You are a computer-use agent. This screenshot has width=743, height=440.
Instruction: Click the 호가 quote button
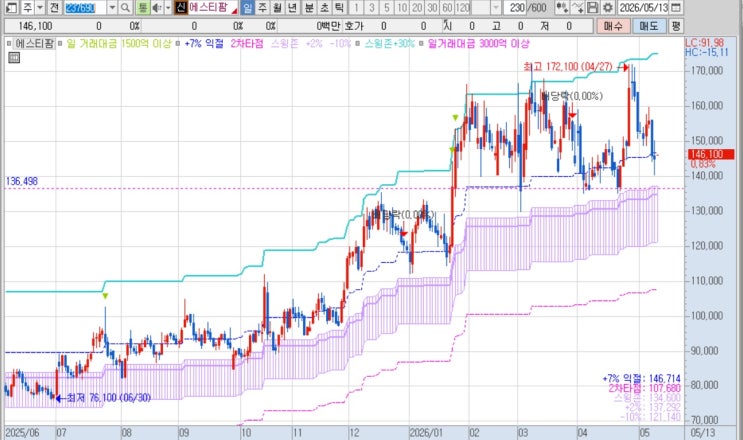(x=354, y=26)
